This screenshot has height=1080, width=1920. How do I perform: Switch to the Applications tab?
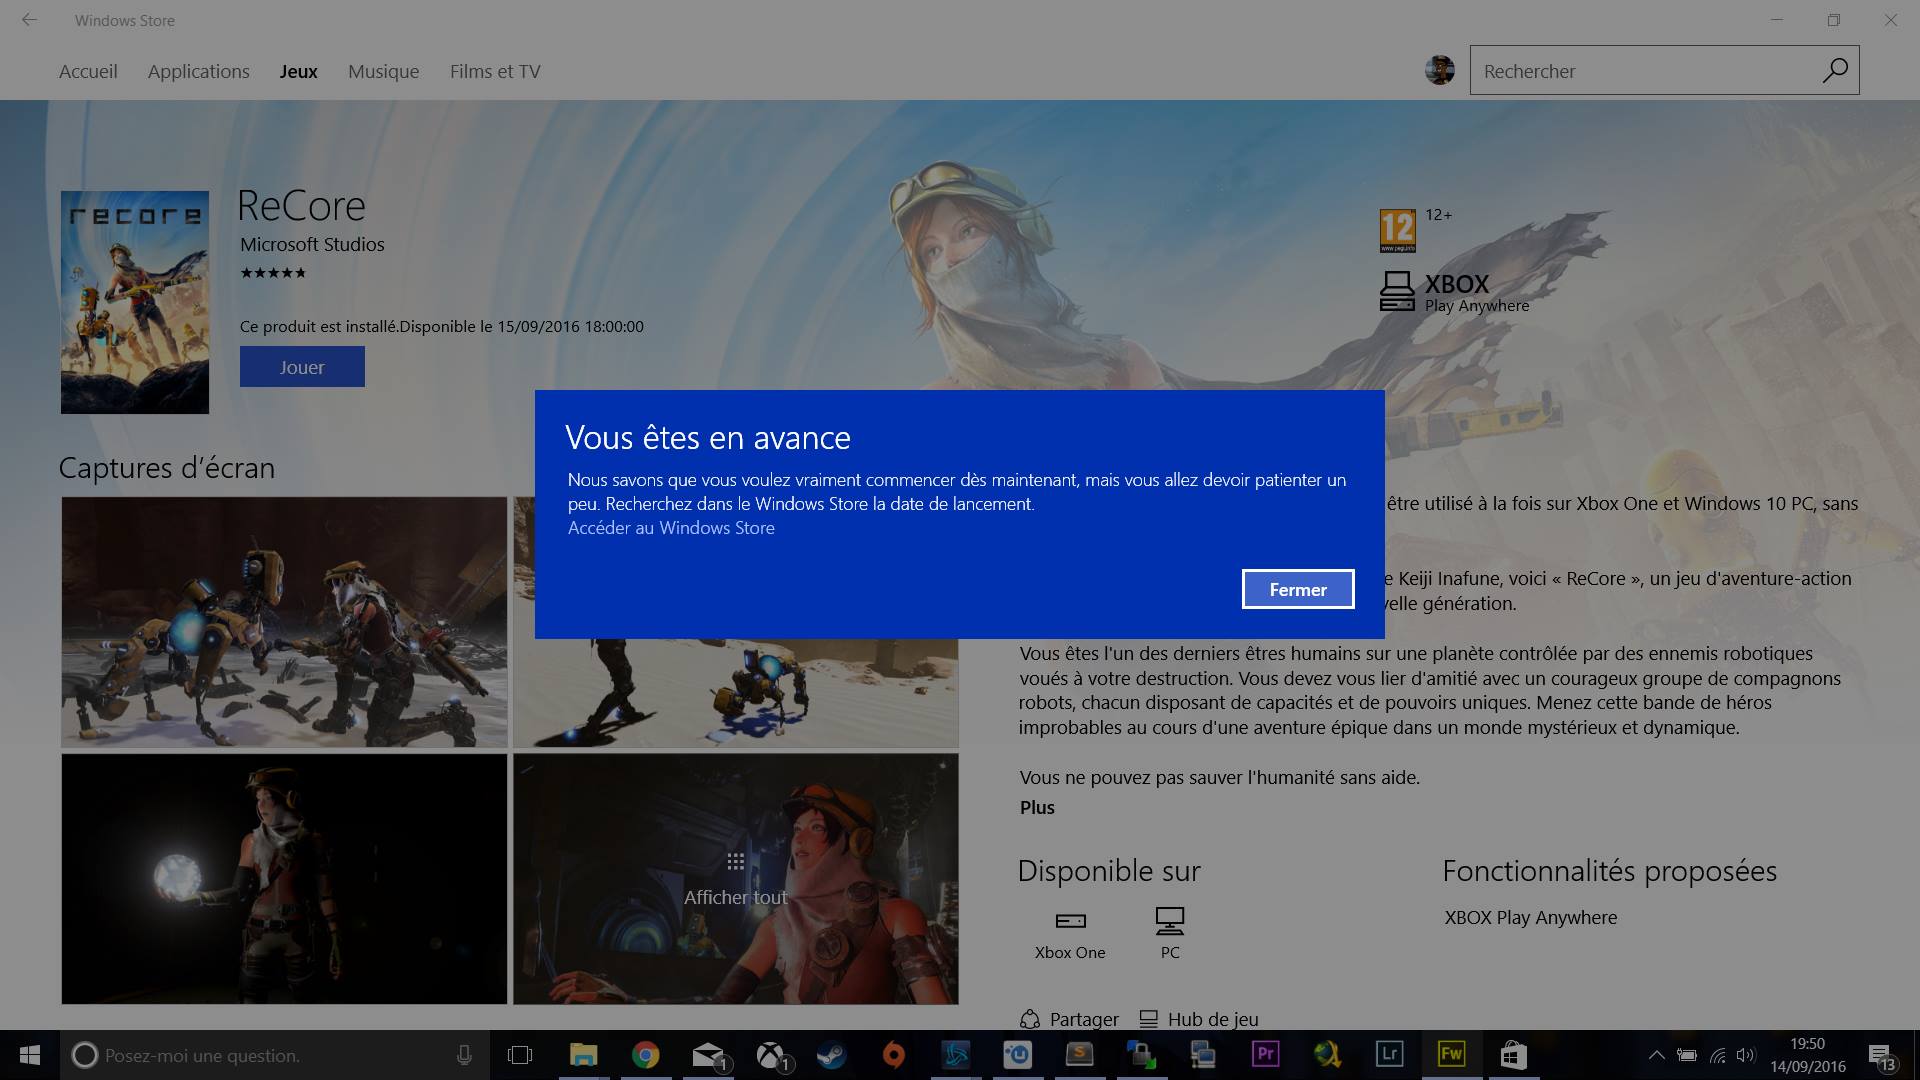pyautogui.click(x=199, y=71)
